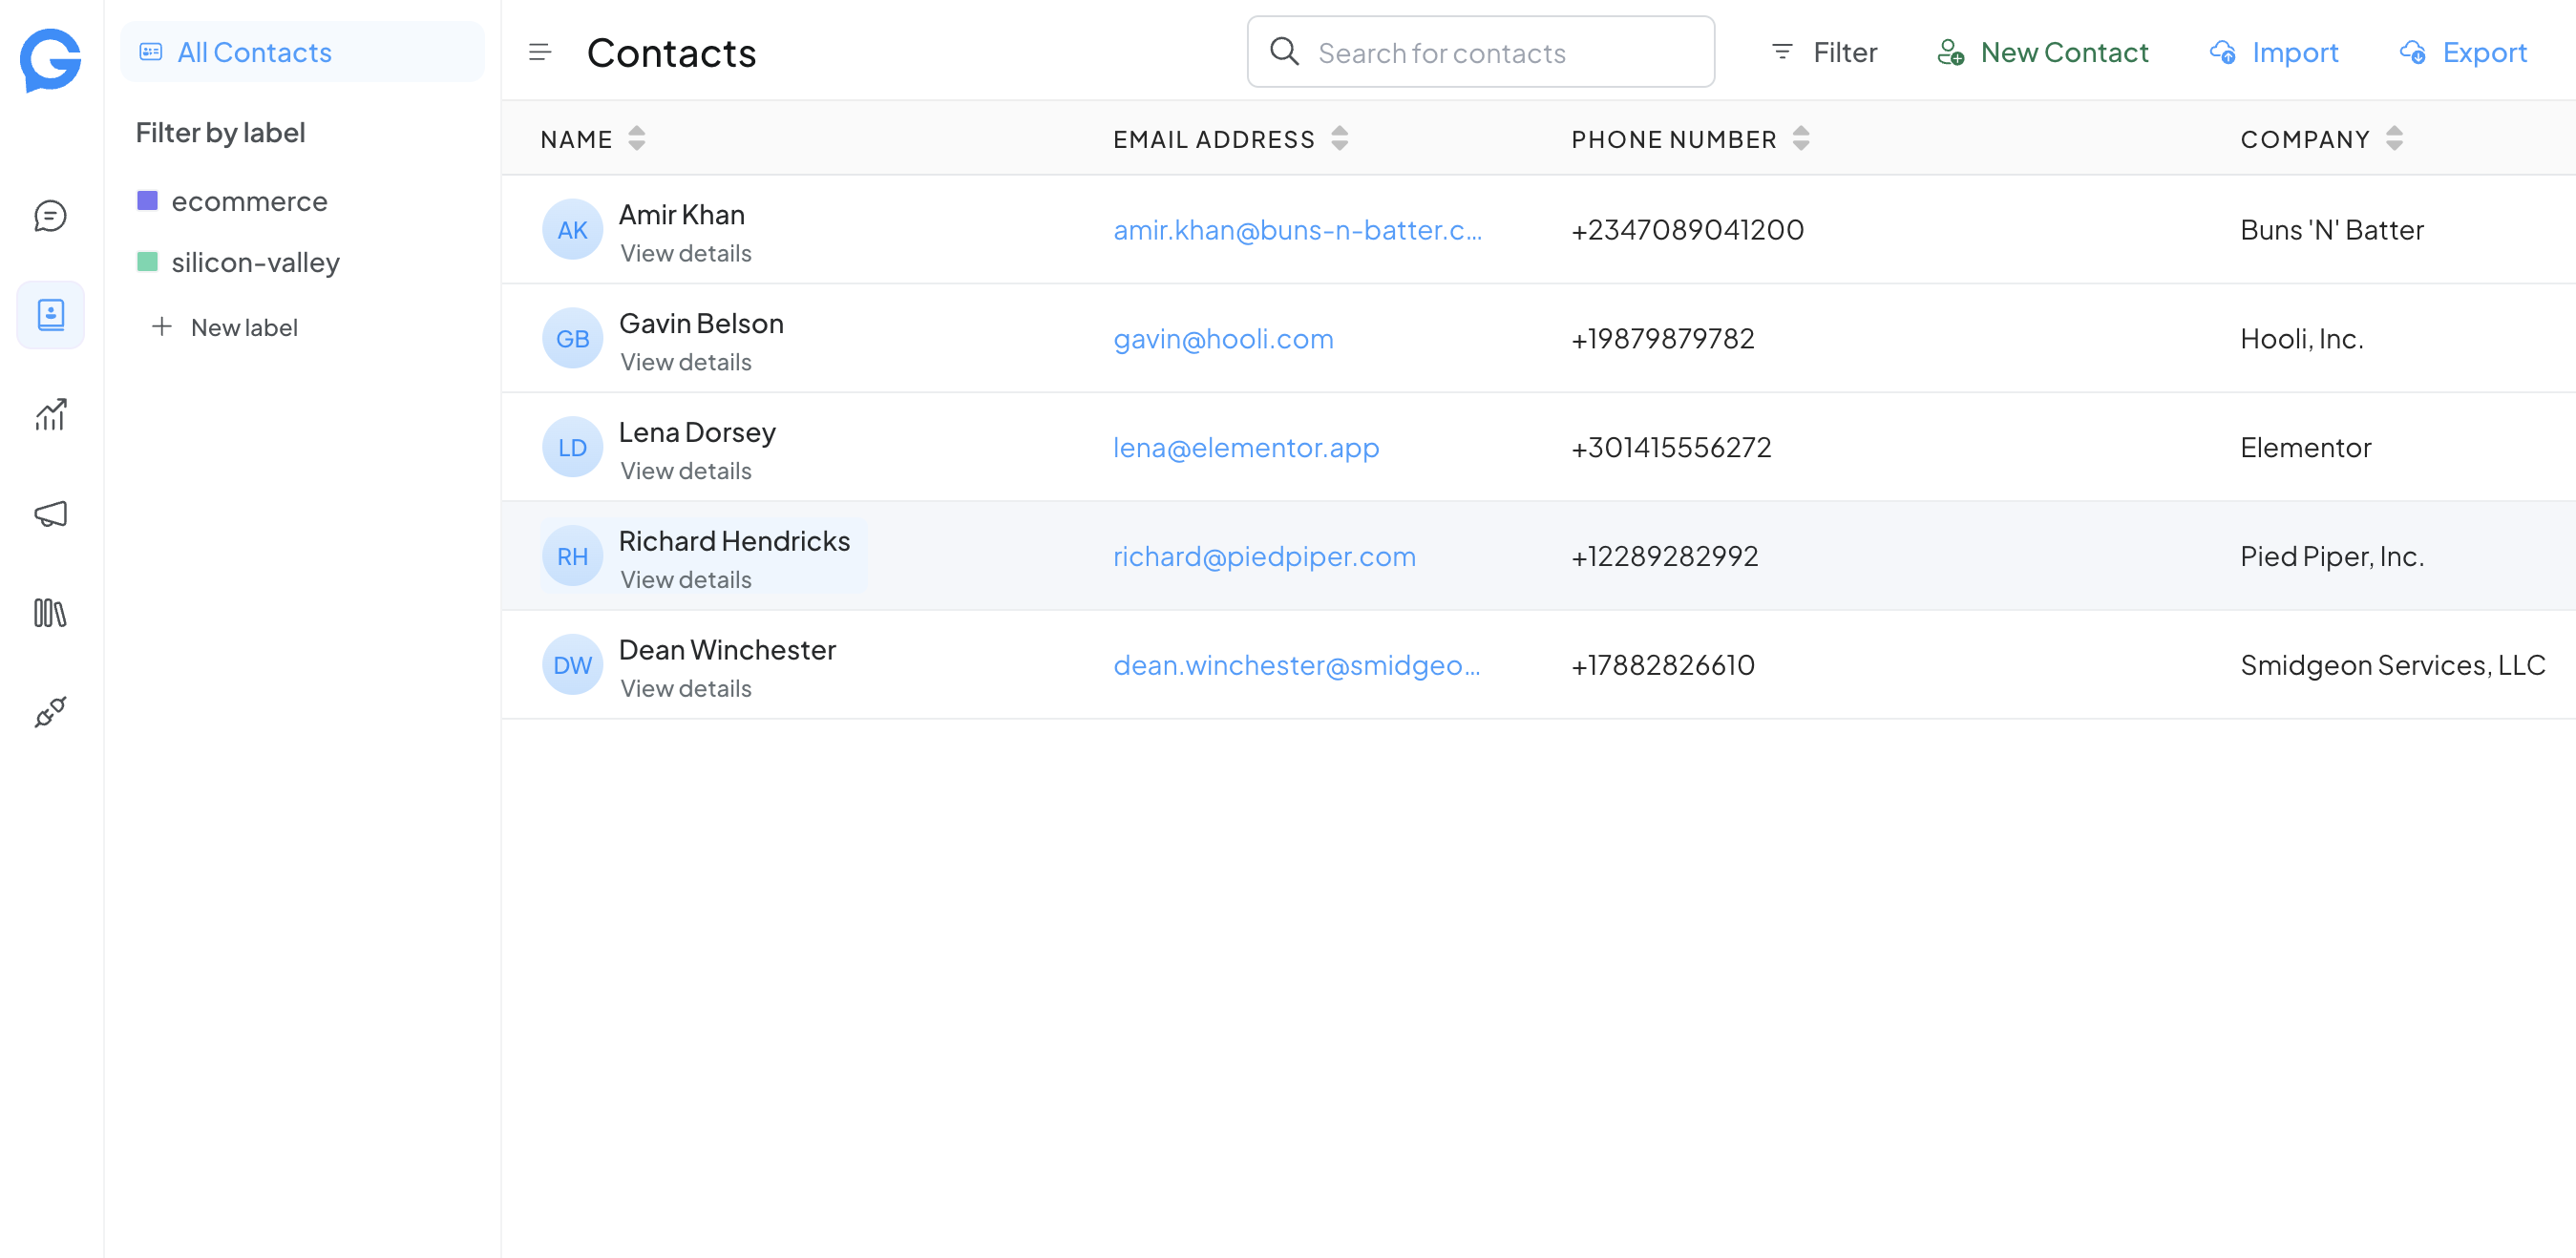Sort the COMPANY column
Screen dimensions: 2576x1258
point(2394,139)
